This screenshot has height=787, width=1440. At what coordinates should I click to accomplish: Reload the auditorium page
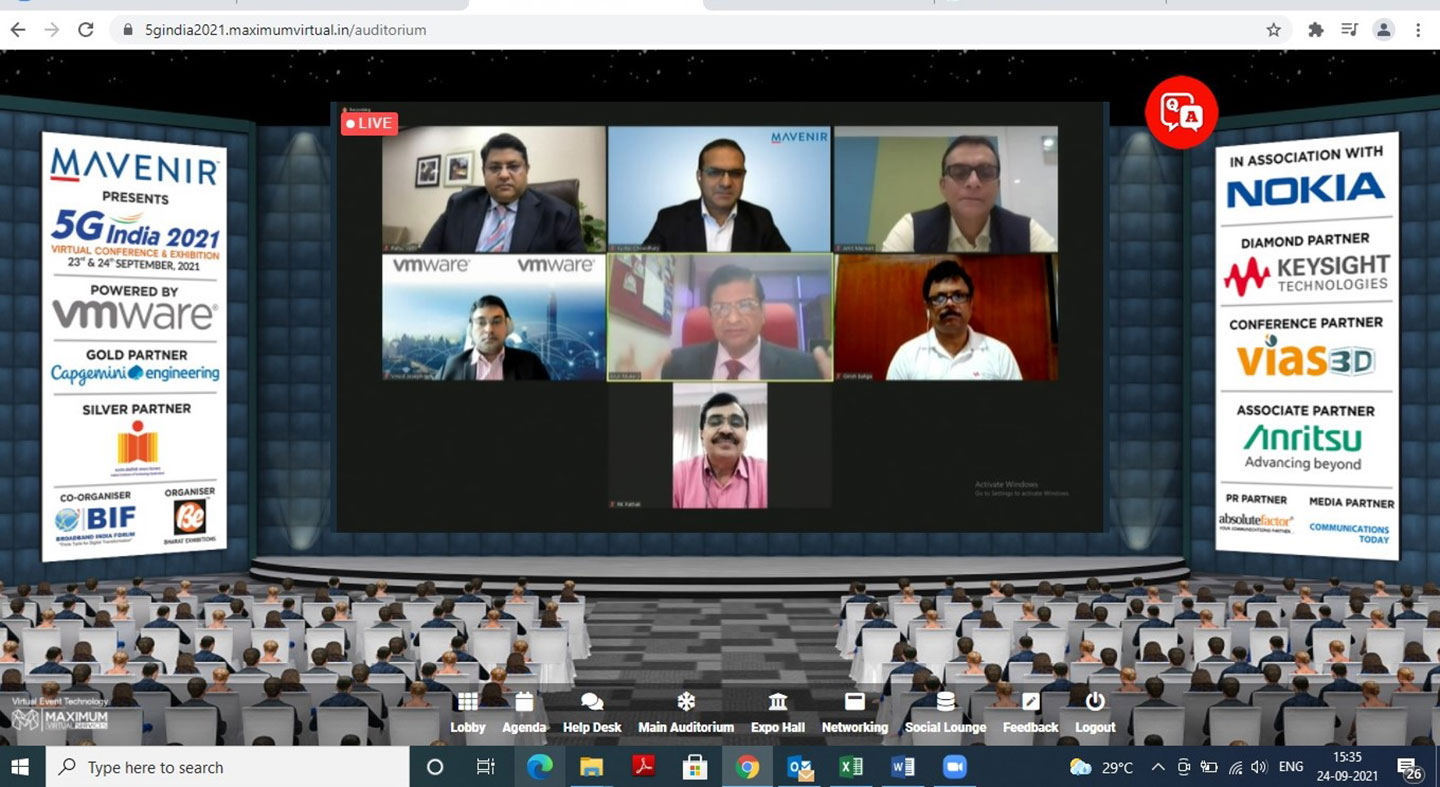[x=86, y=30]
